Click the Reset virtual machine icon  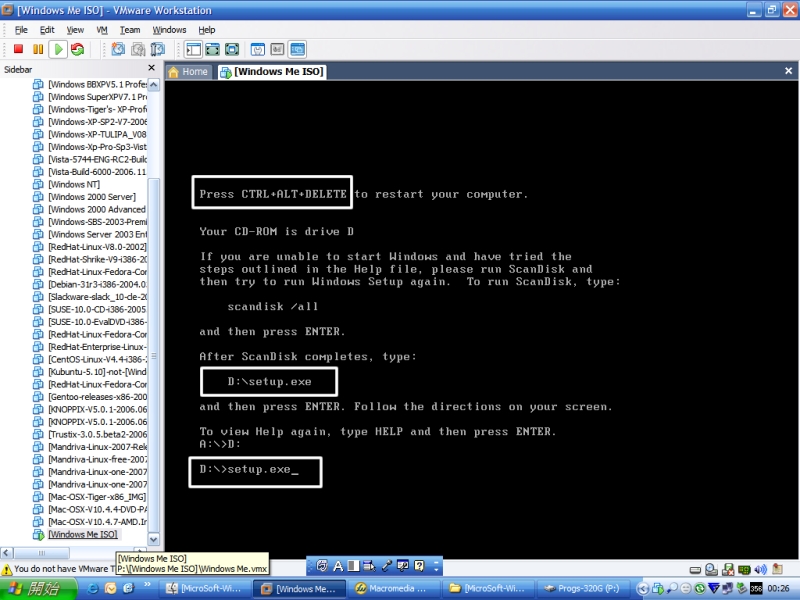[78, 49]
